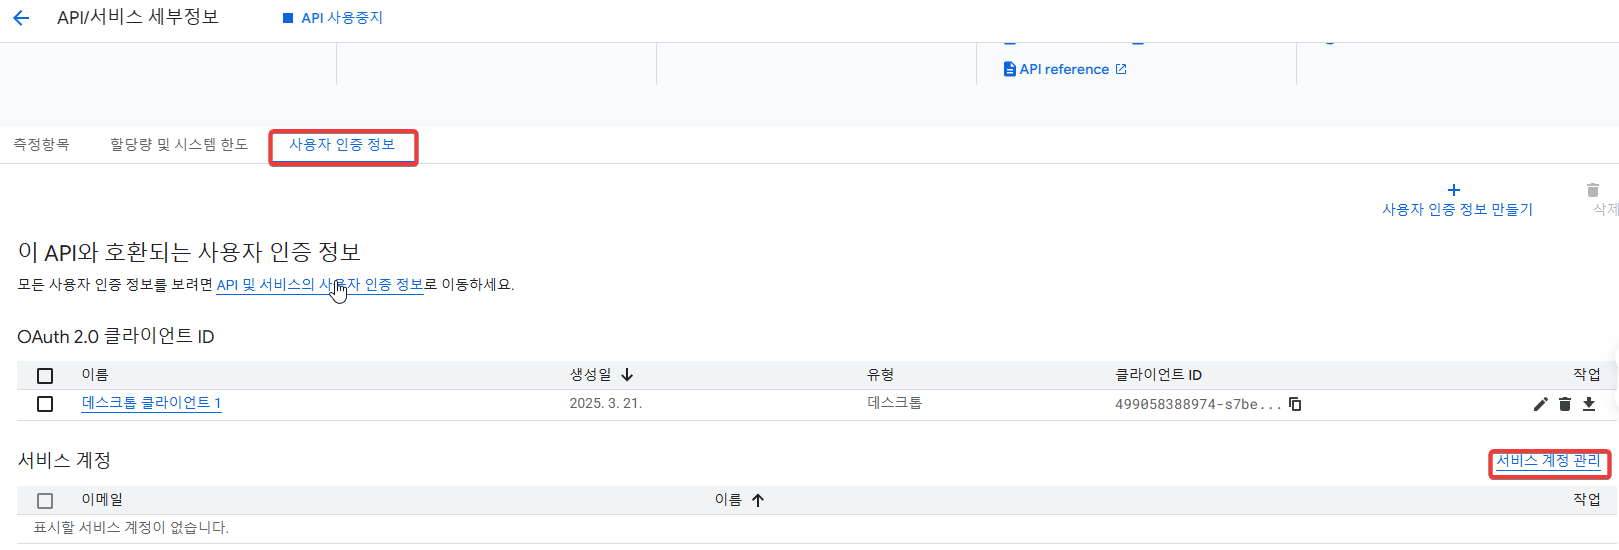Click the 클라이언트 ID column header

[1158, 375]
